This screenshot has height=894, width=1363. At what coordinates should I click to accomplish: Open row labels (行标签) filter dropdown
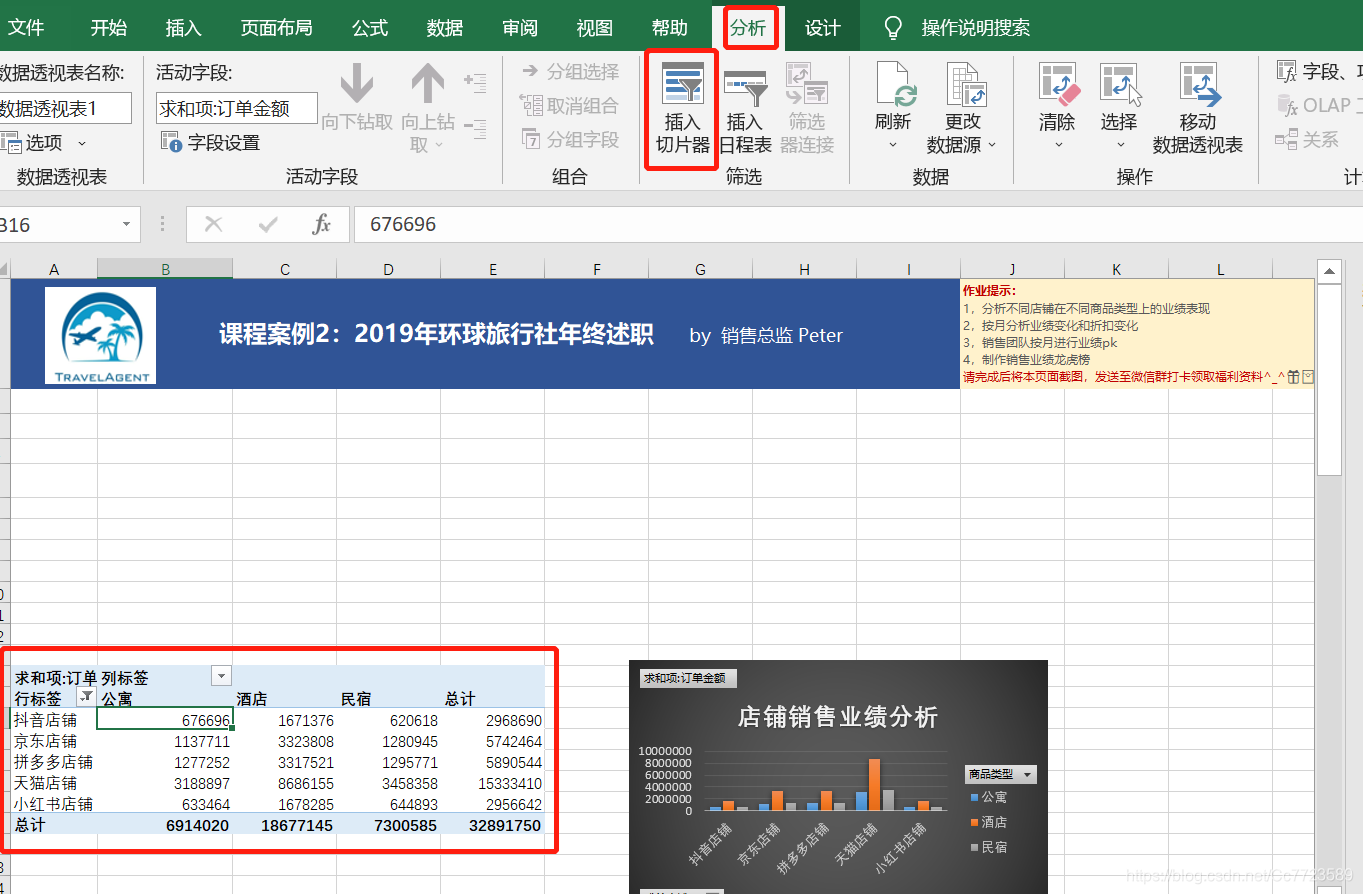click(87, 697)
